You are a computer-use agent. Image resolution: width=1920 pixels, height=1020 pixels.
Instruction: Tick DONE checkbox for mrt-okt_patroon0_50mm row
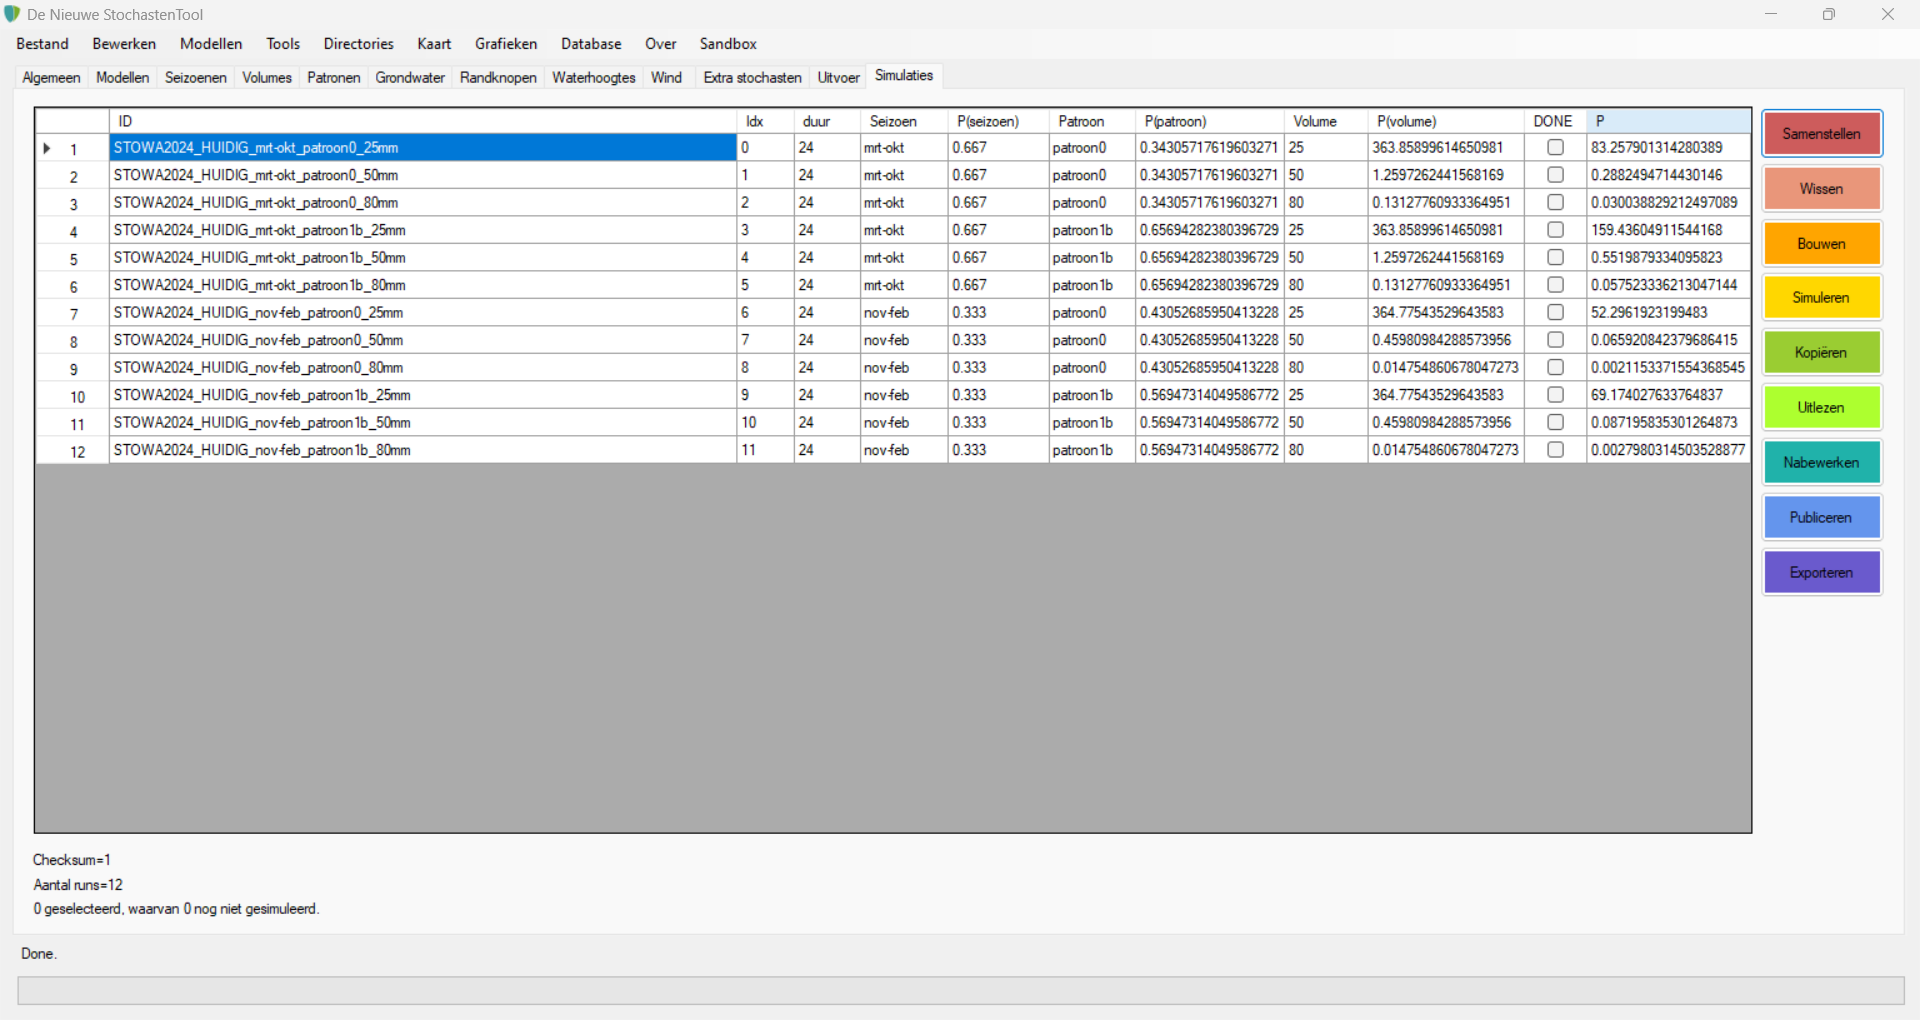click(x=1555, y=175)
